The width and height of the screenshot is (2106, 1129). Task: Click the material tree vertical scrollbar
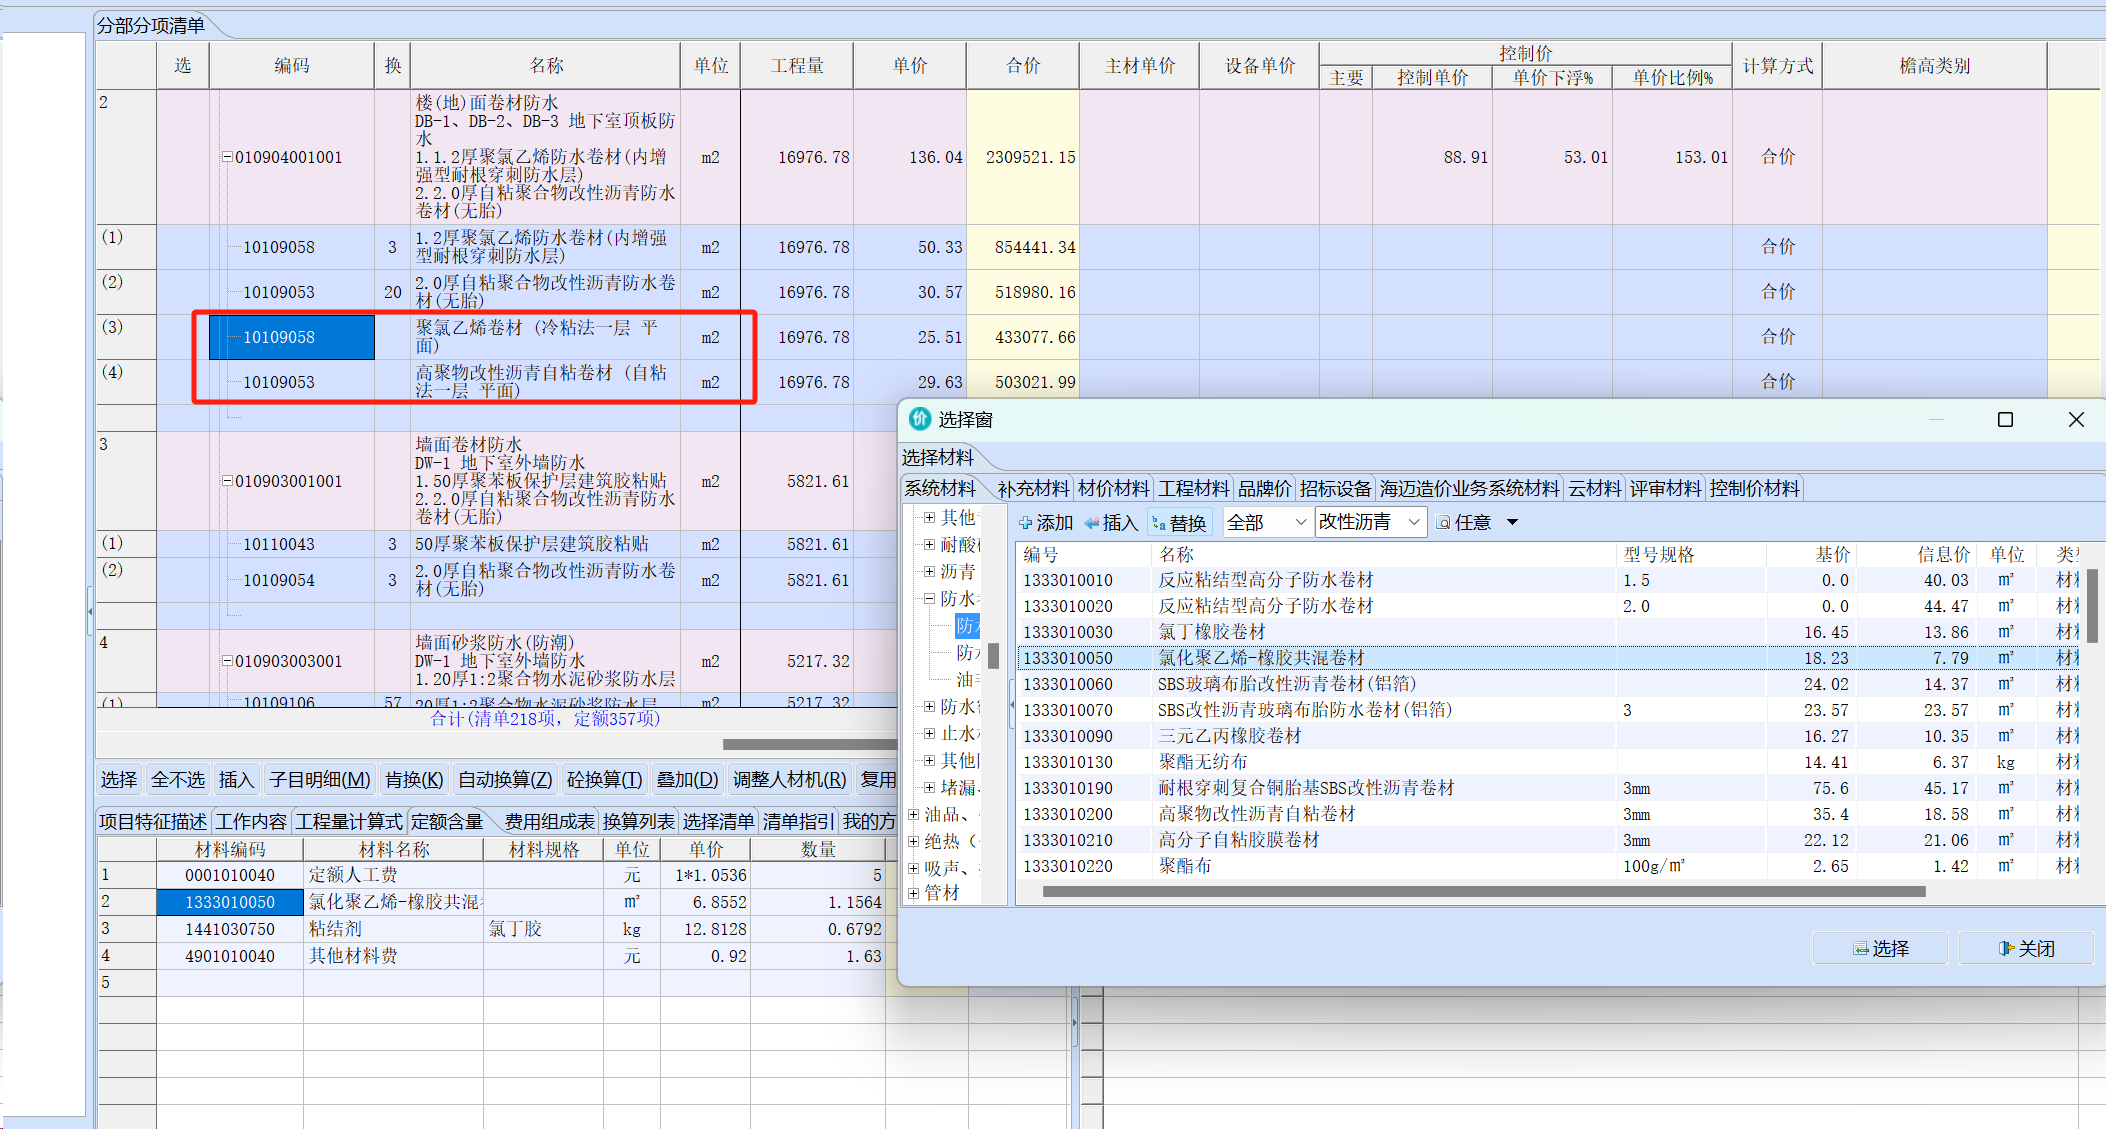pos(993,656)
